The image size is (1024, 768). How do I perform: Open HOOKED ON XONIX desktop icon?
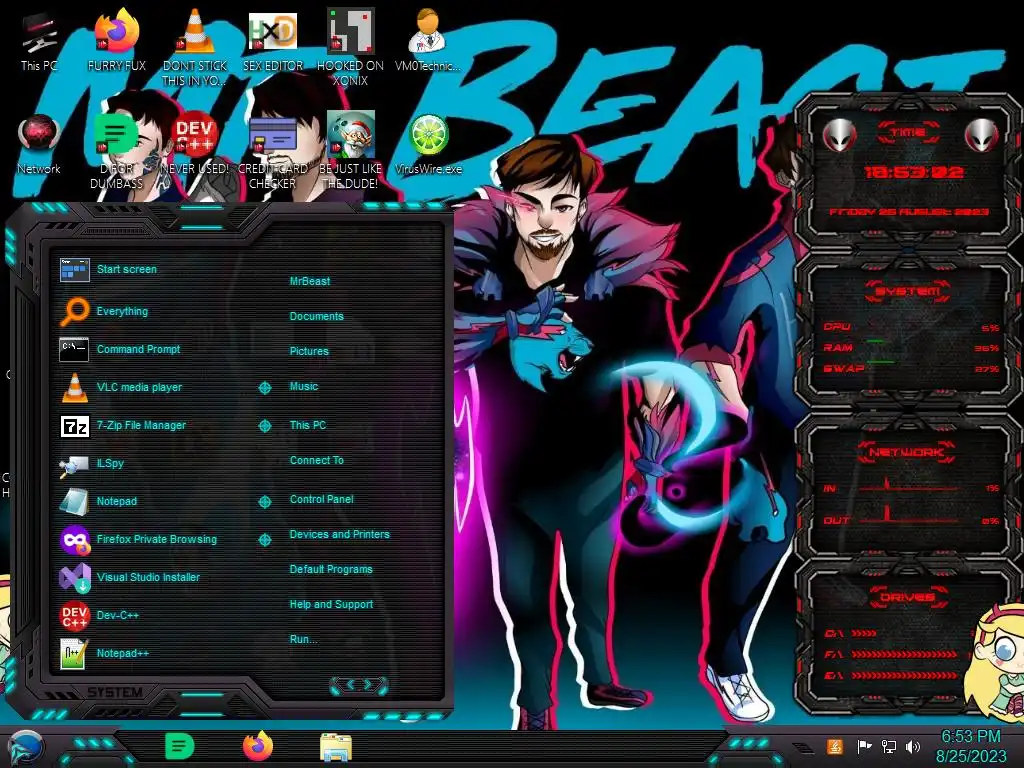click(x=350, y=47)
